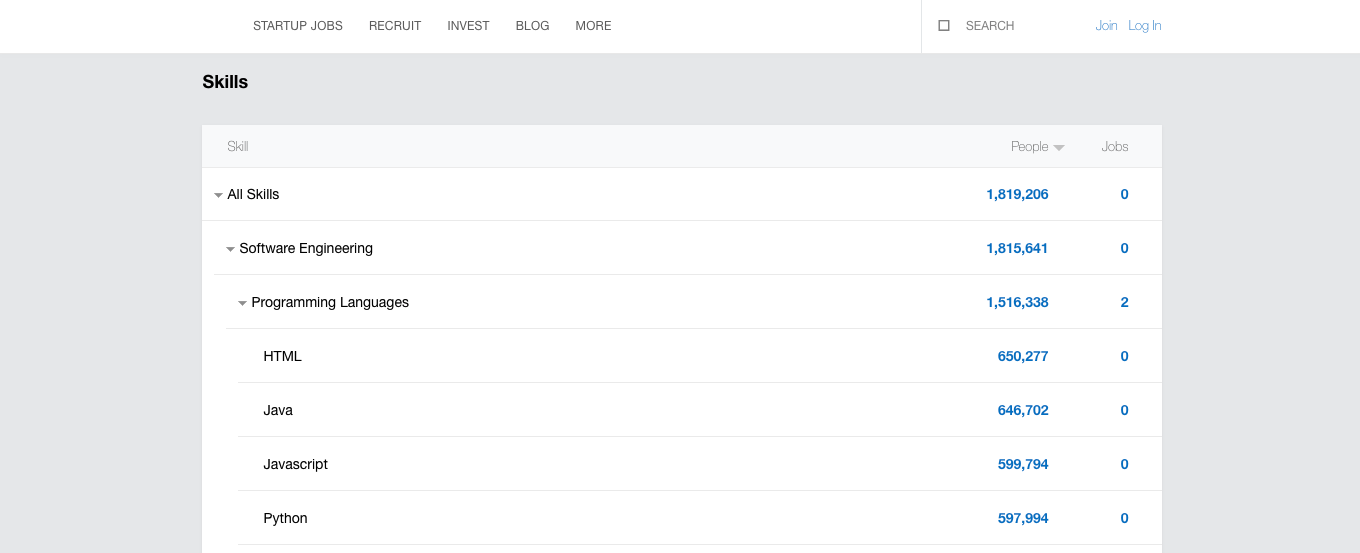The height and width of the screenshot is (553, 1360).
Task: Click Programming Languages jobs count 2
Action: pos(1124,302)
